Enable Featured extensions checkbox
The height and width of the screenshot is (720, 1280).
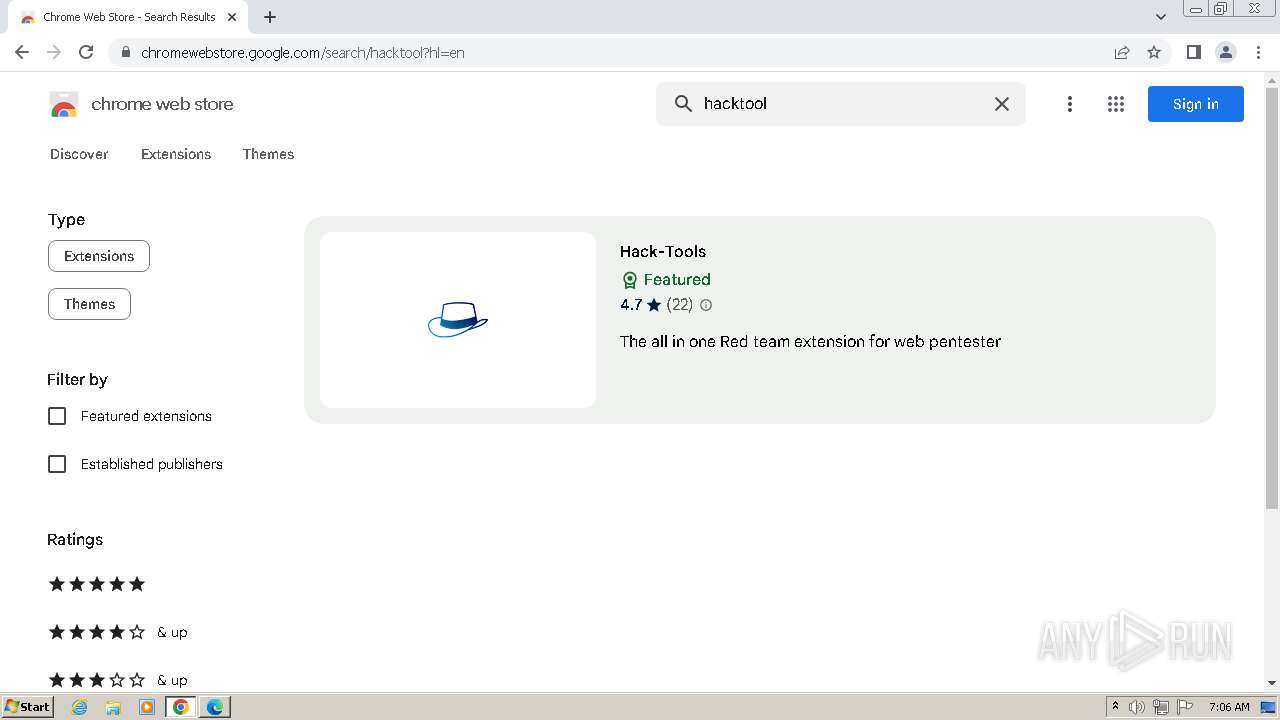click(x=57, y=416)
